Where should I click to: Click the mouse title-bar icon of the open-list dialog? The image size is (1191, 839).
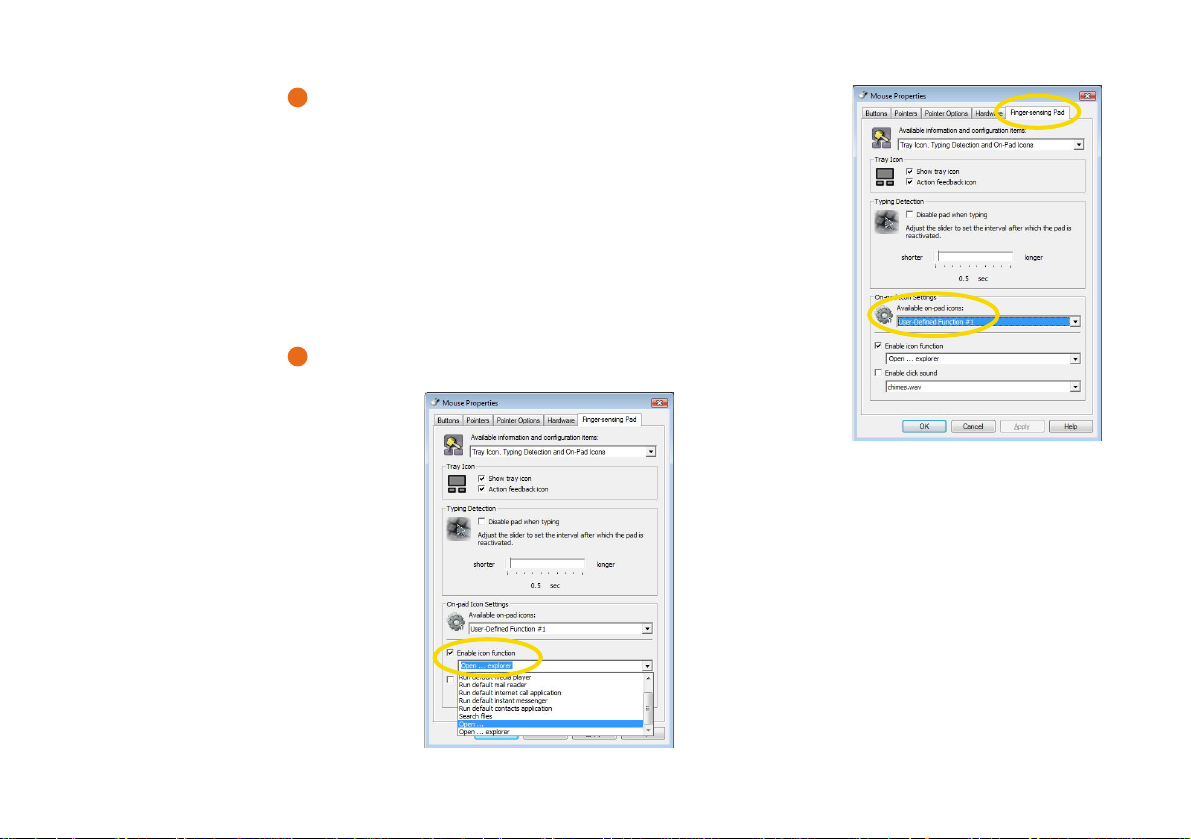point(434,402)
